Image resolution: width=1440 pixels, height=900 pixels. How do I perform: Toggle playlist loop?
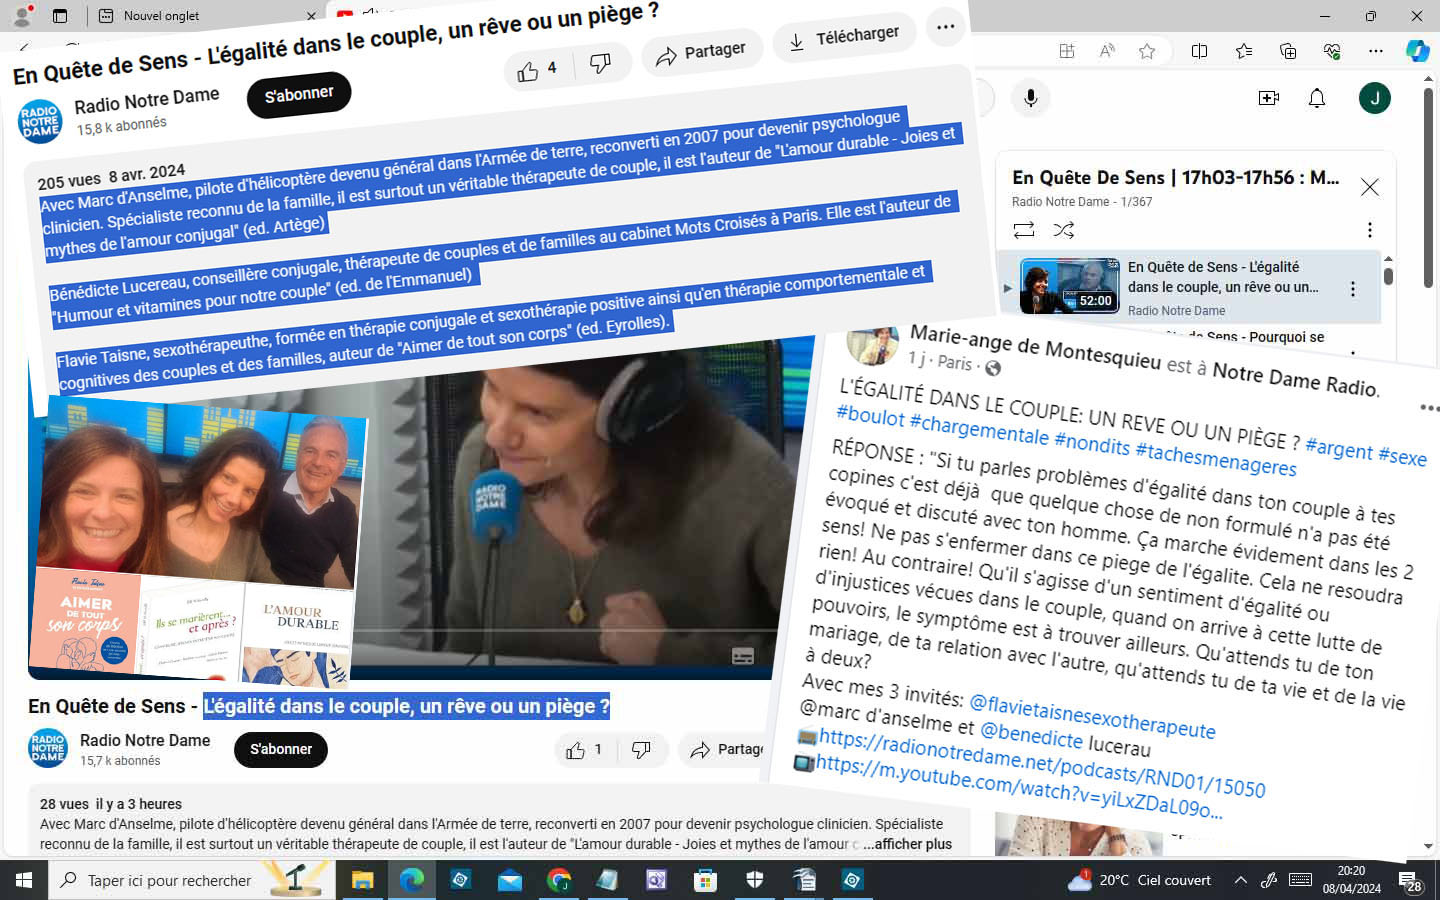pos(1024,230)
